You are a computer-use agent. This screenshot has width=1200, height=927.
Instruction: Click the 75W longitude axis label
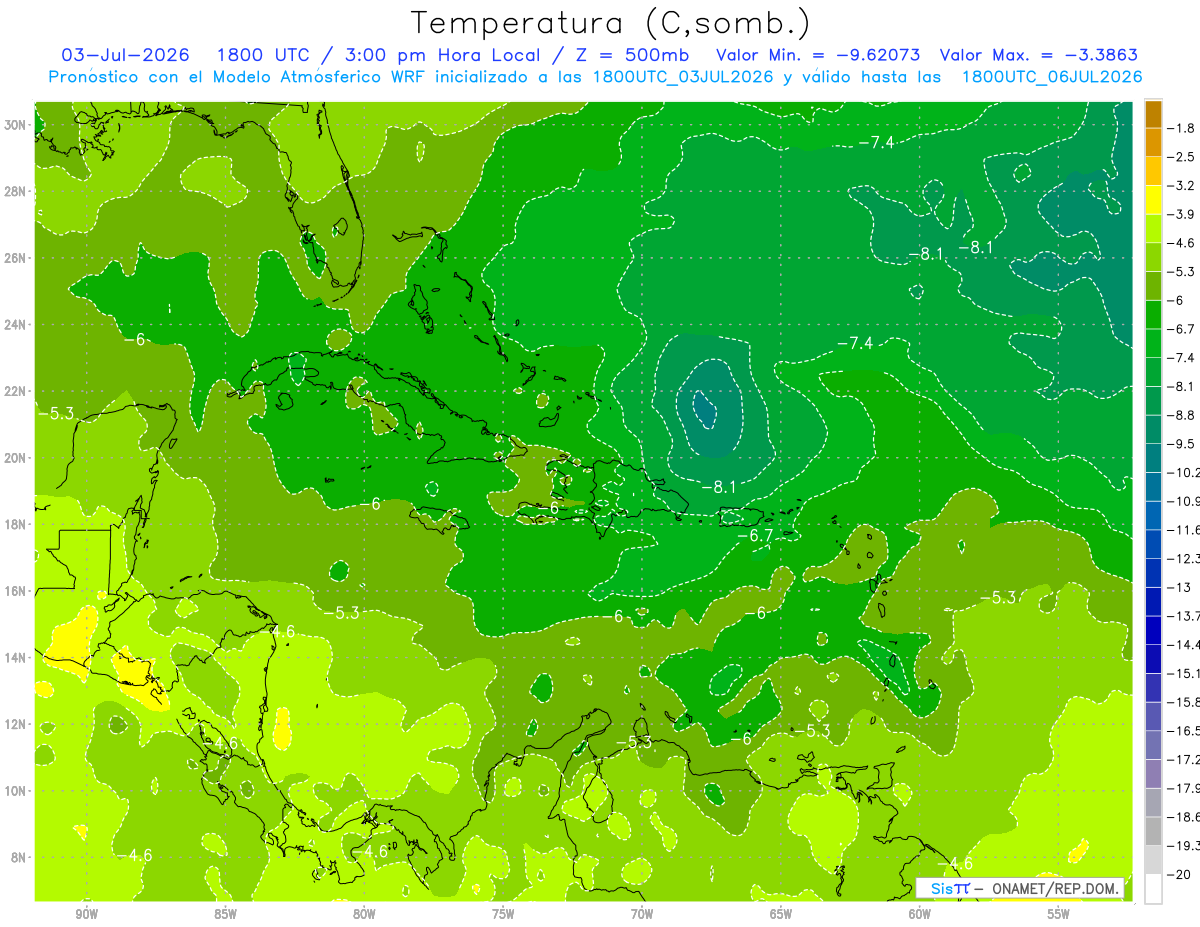click(503, 915)
